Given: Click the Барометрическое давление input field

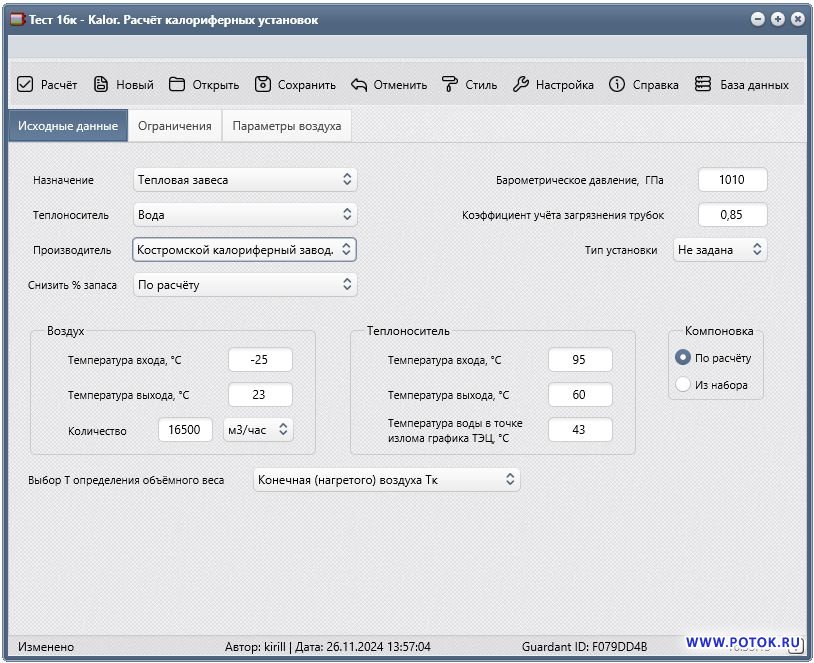Looking at the screenshot, I should pyautogui.click(x=732, y=180).
